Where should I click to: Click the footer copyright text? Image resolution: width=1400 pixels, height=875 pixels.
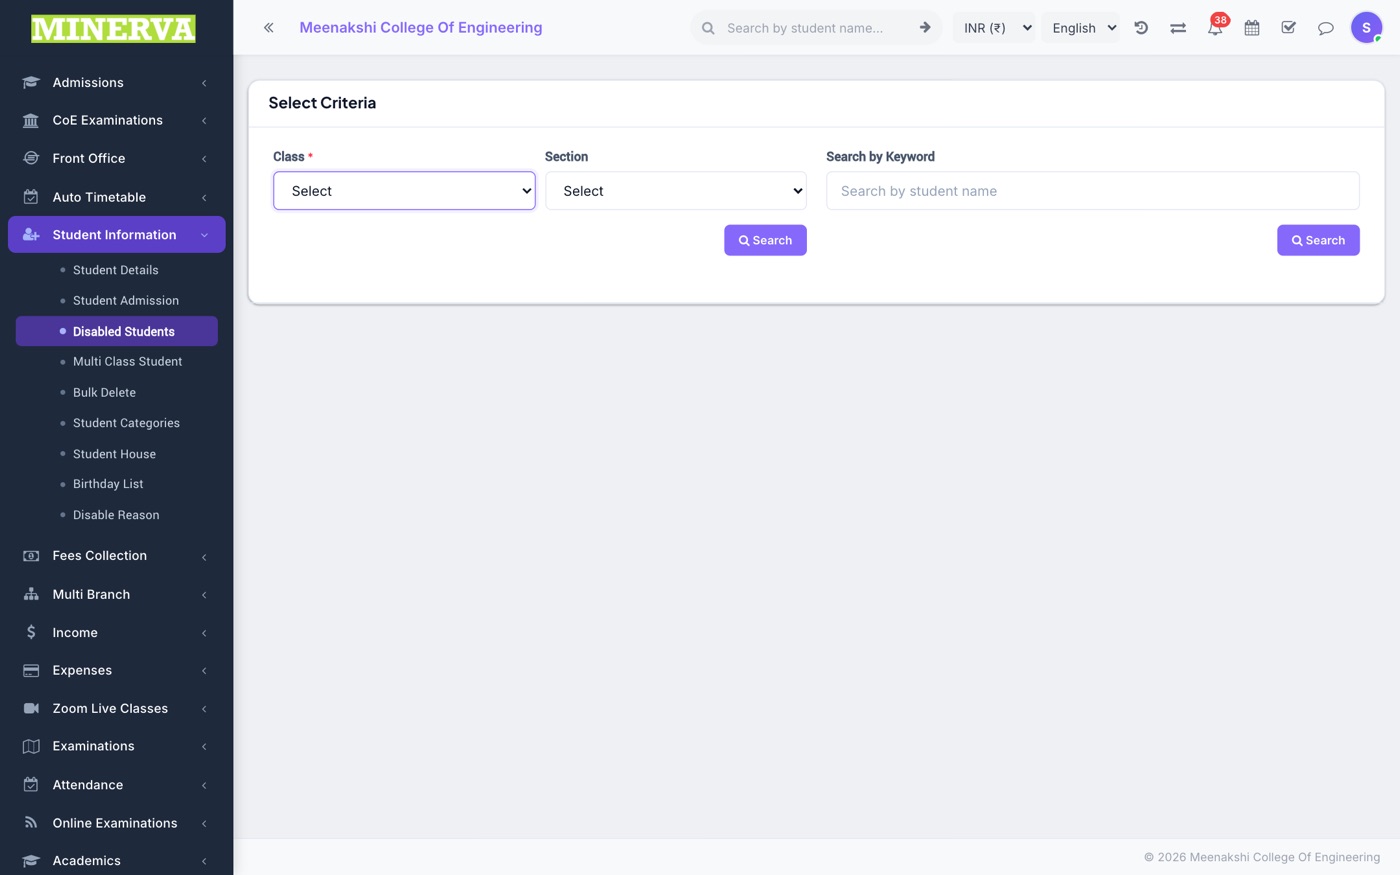tap(1262, 857)
